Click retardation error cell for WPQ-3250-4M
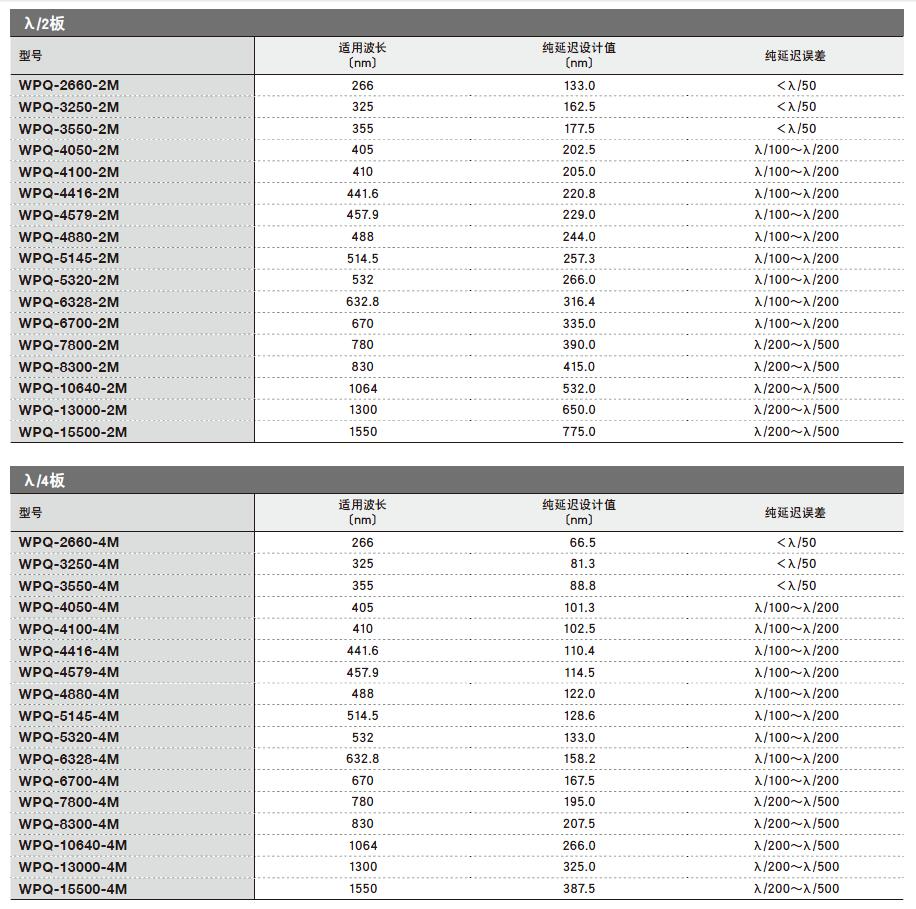The height and width of the screenshot is (909, 916). tap(795, 564)
